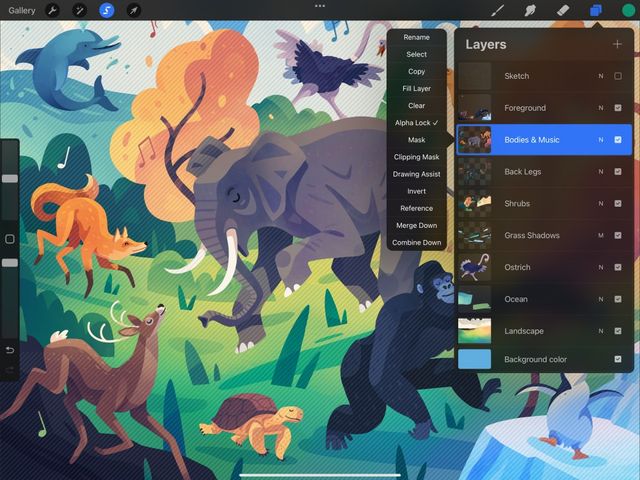Open blend mode N of Back Legs
Image resolution: width=640 pixels, height=480 pixels.
point(601,171)
